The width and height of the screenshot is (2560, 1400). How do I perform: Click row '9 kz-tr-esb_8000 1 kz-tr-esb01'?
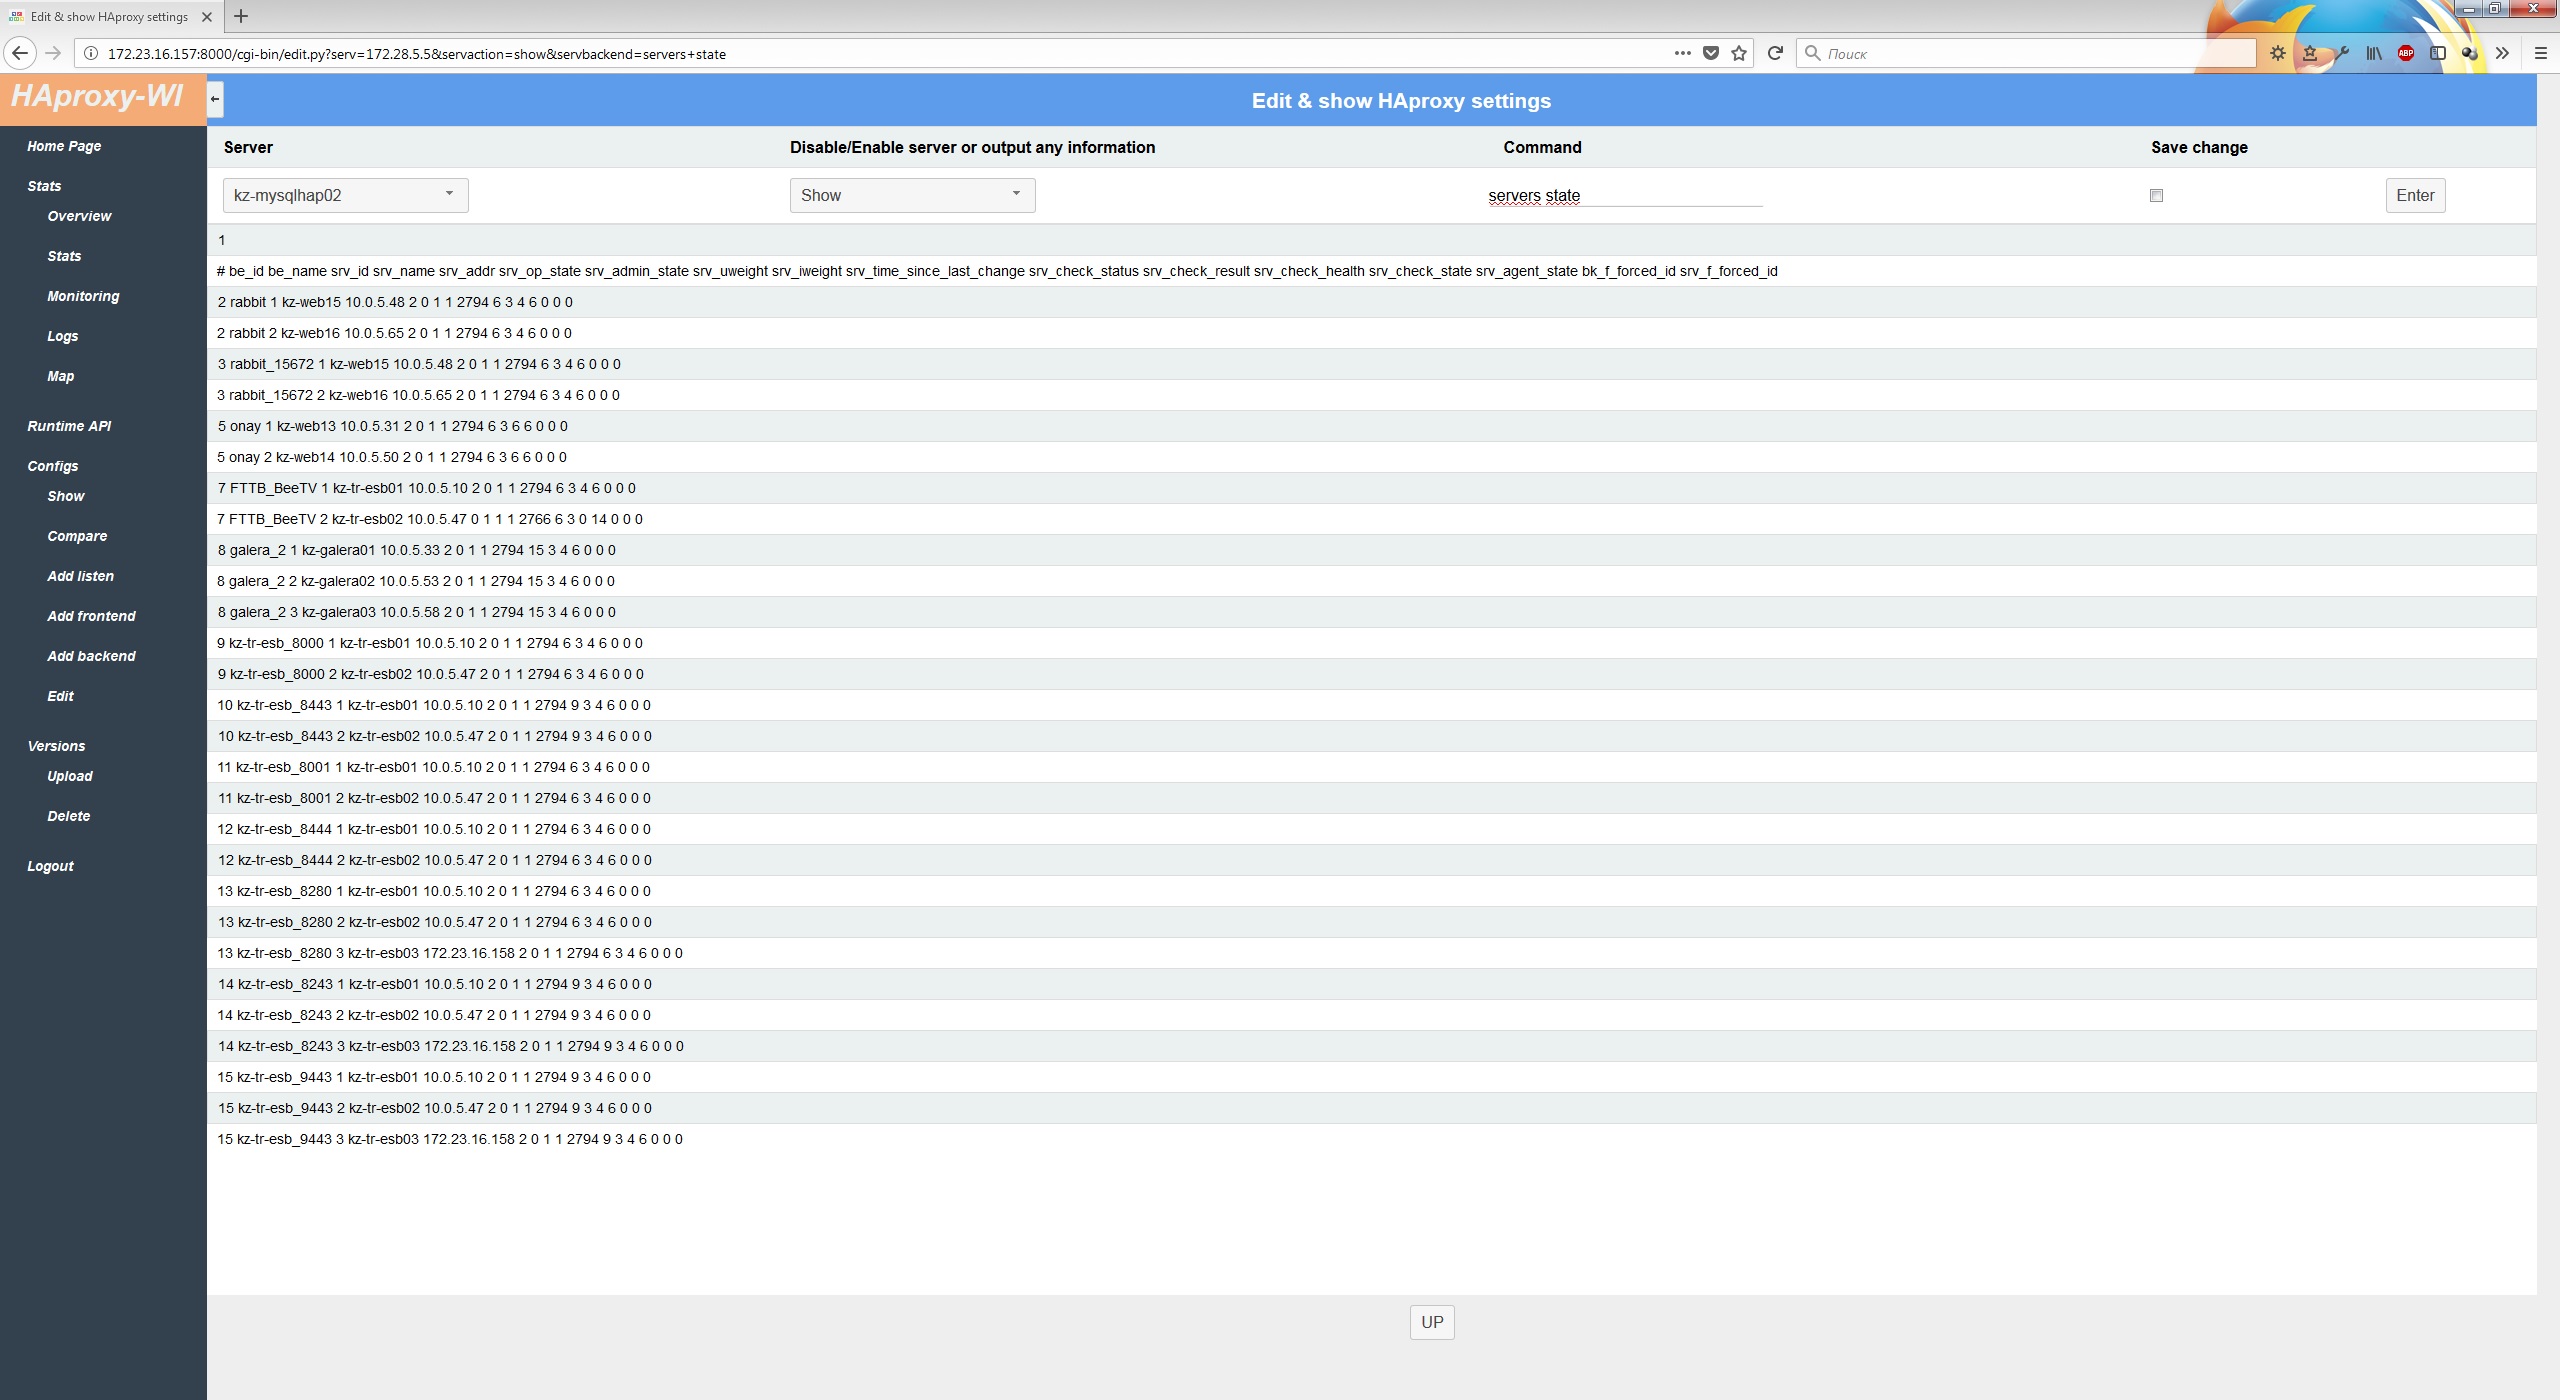tap(1371, 643)
